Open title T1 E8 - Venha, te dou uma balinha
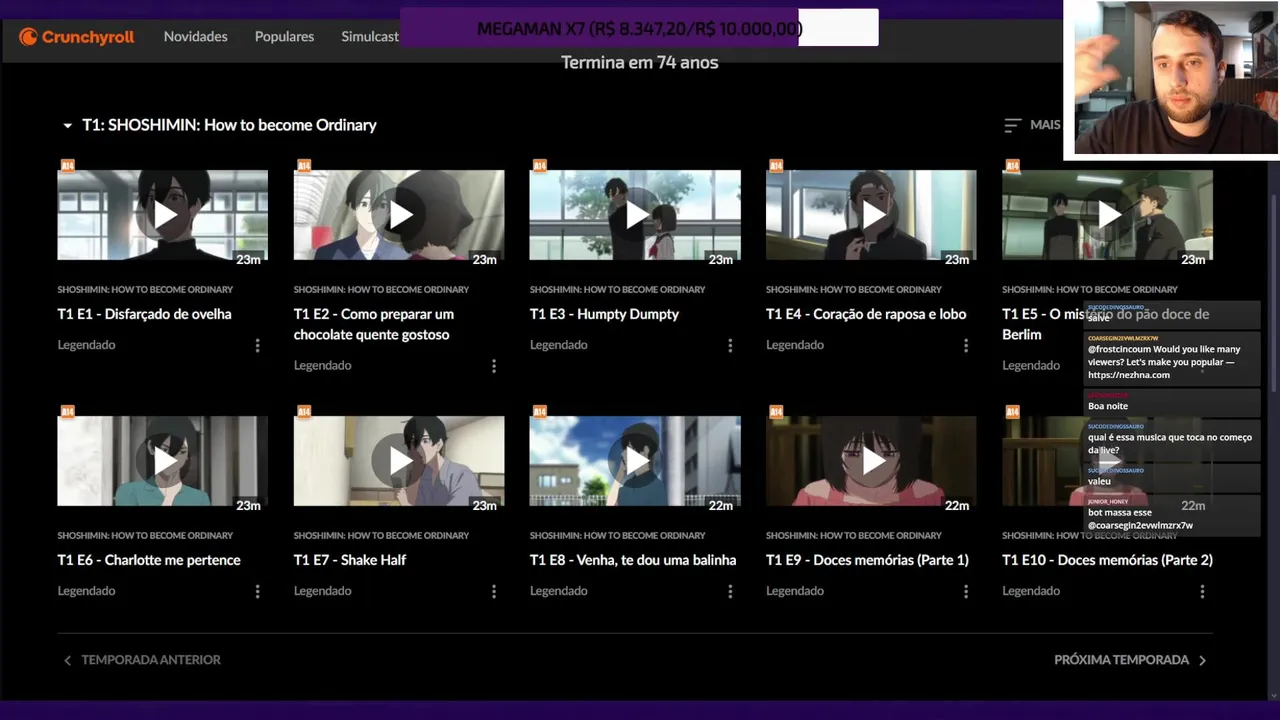The height and width of the screenshot is (720, 1280). tap(633, 560)
